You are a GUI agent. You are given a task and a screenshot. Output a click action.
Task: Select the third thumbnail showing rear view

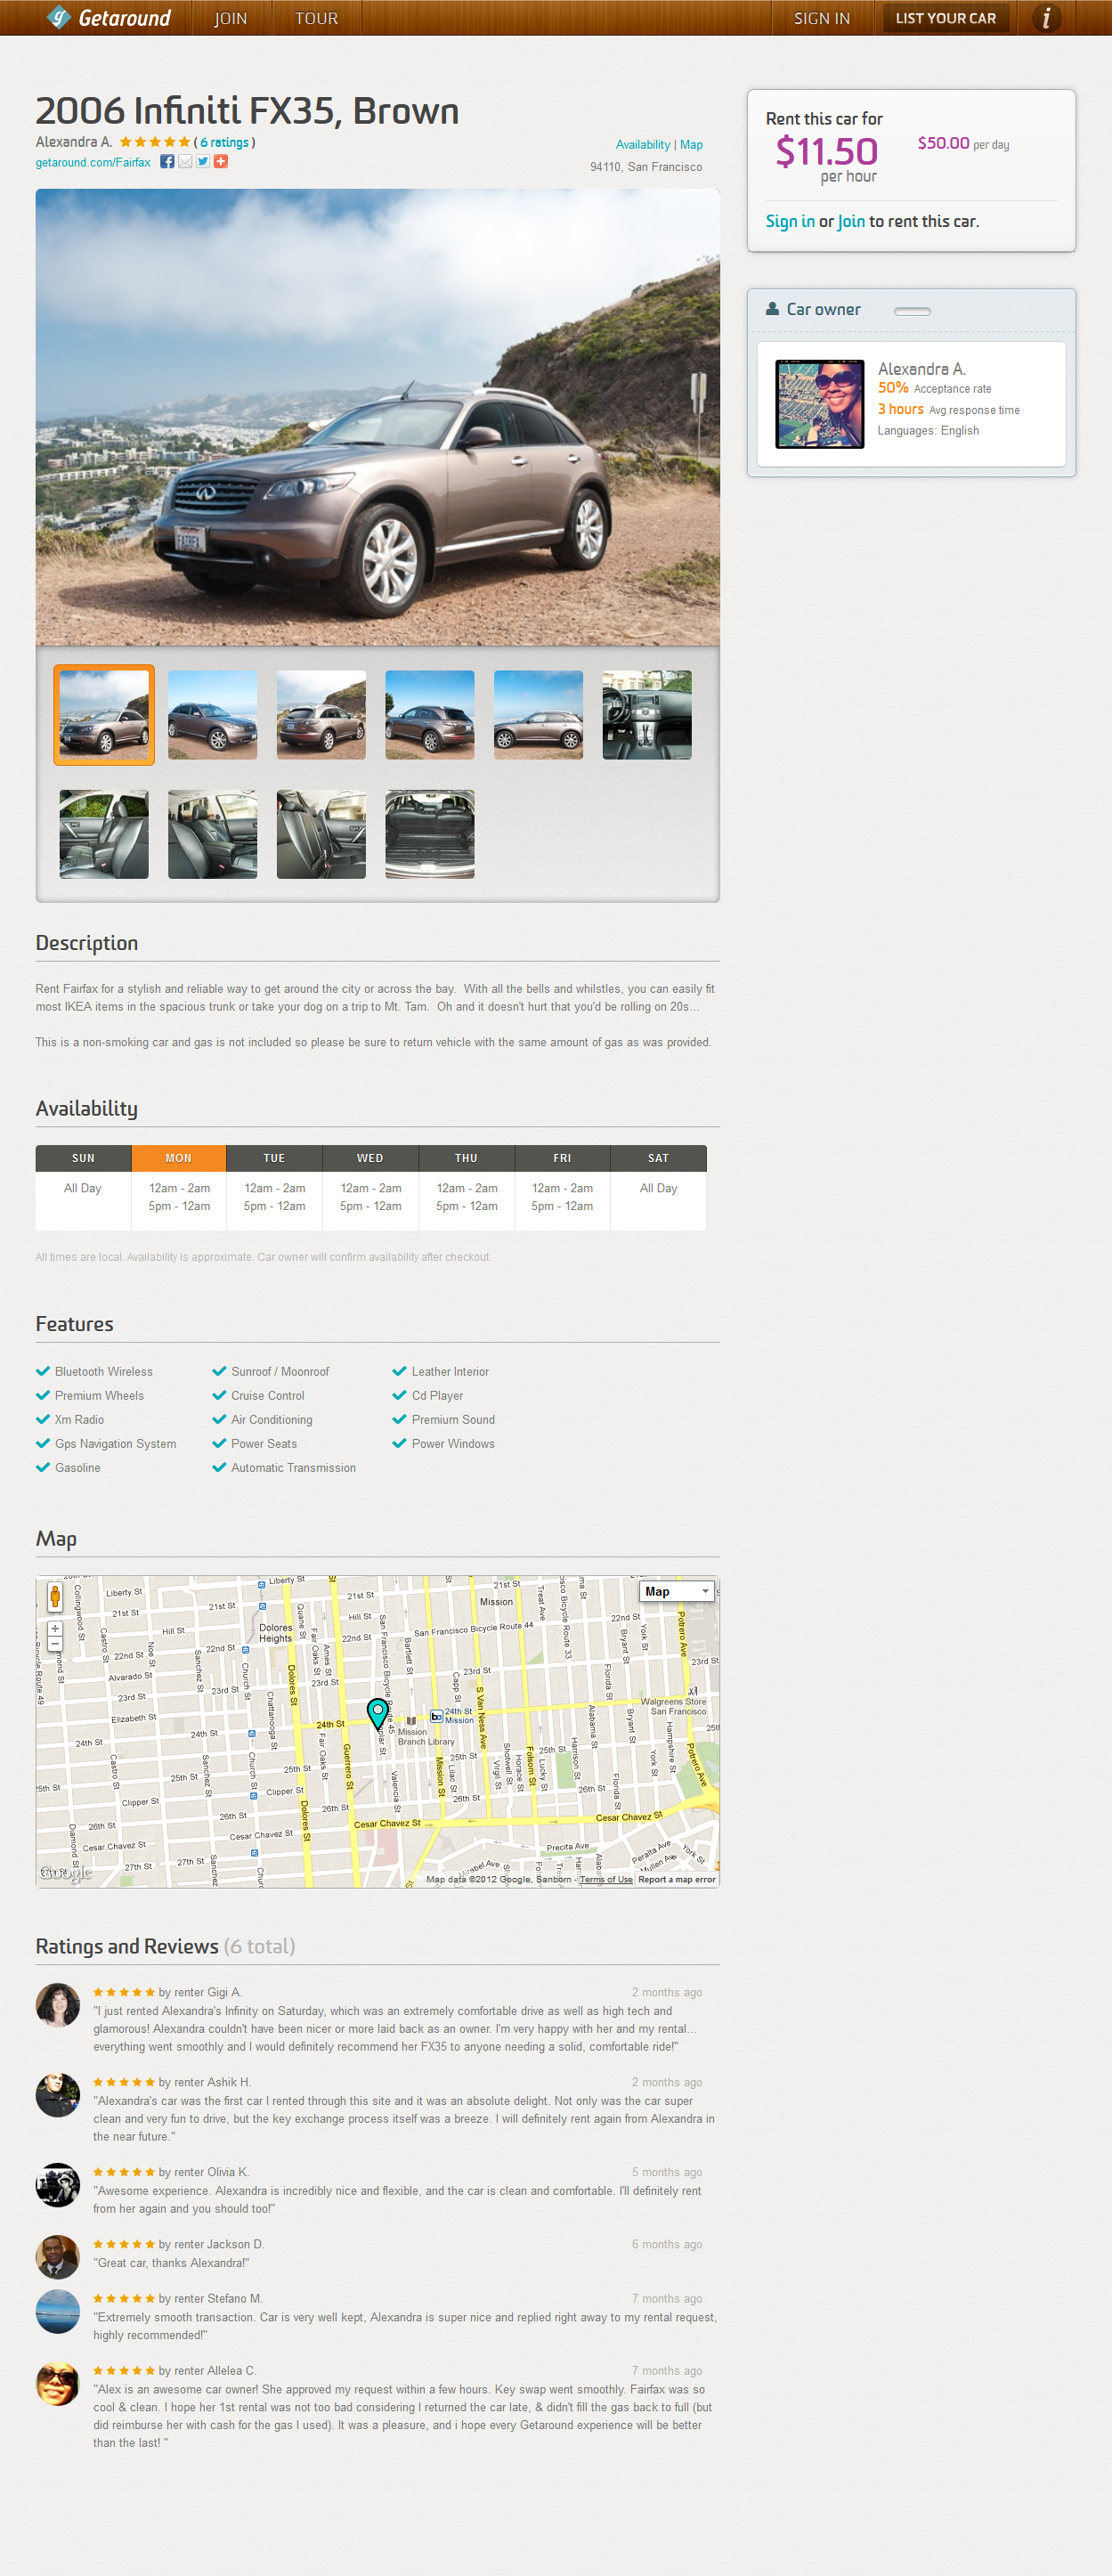point(321,715)
